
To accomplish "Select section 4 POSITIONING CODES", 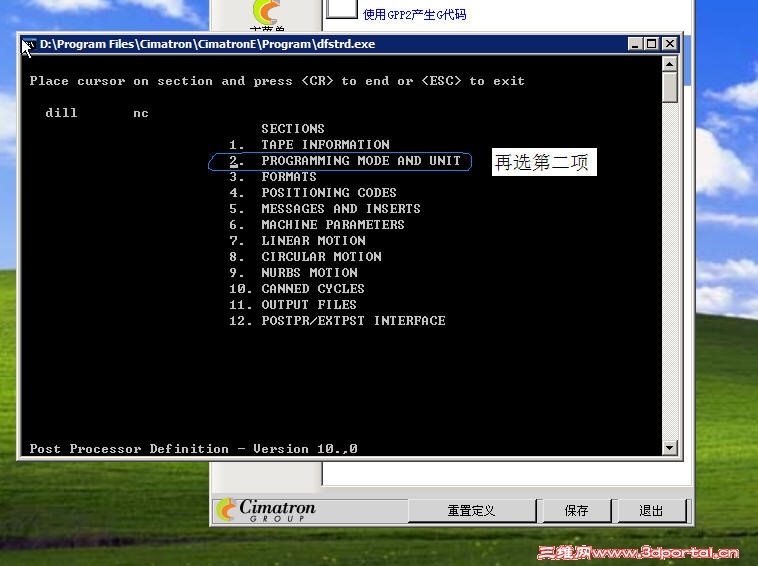I will [312, 192].
